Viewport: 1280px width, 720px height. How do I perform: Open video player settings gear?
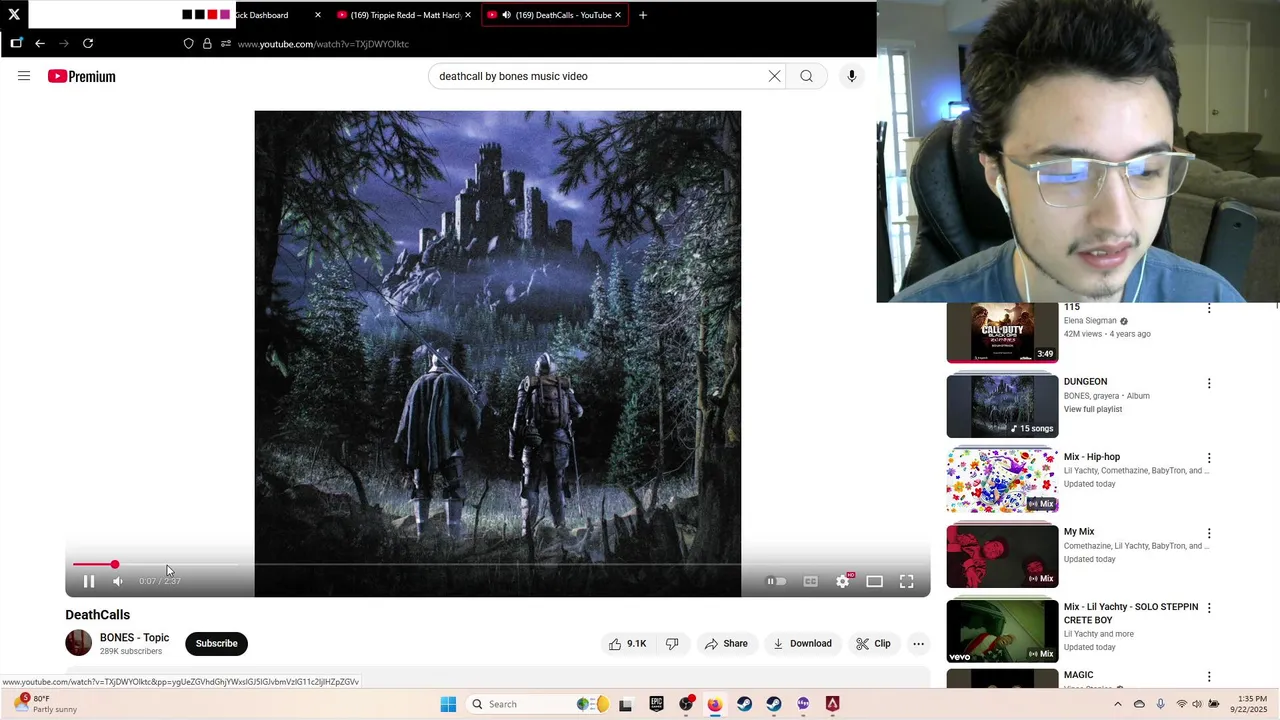(x=843, y=581)
